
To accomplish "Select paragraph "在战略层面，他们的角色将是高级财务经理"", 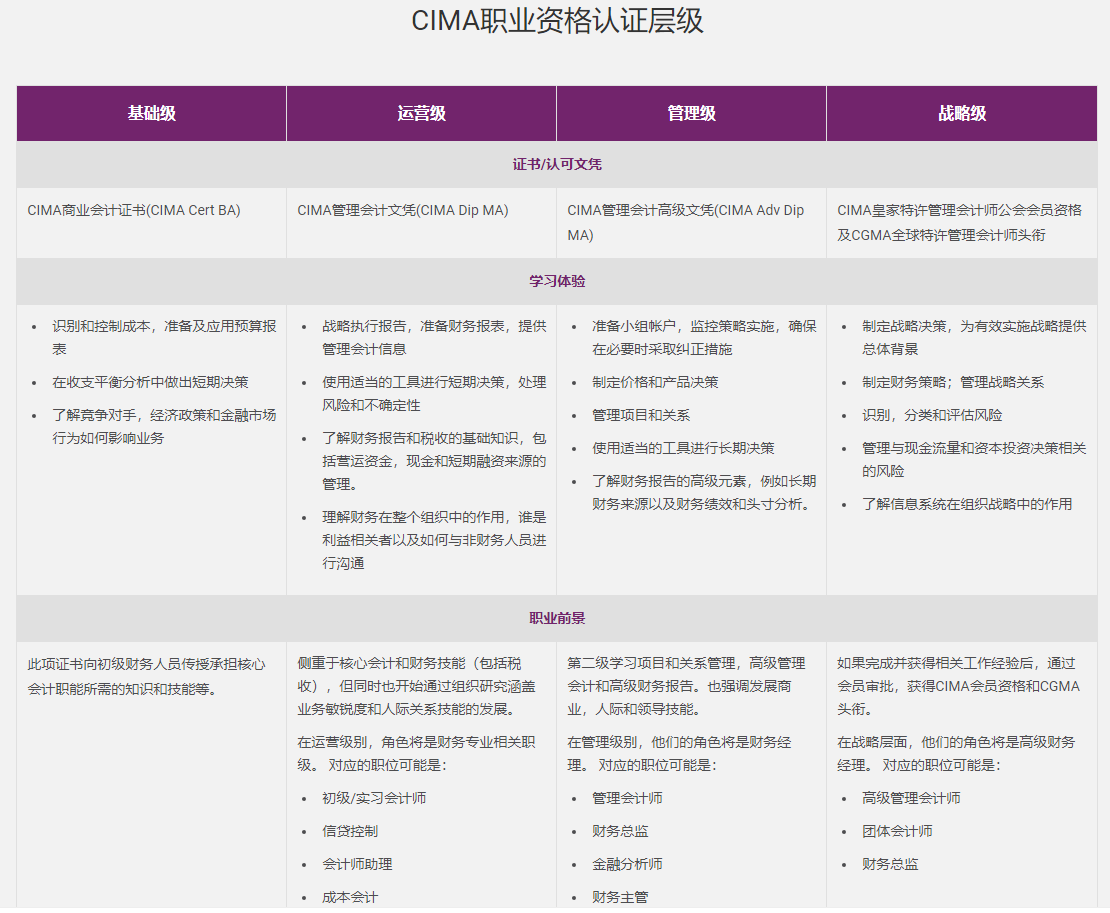I will pos(956,754).
